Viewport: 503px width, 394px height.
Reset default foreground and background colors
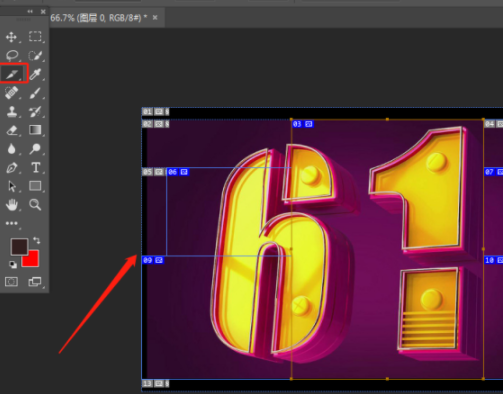(13, 265)
